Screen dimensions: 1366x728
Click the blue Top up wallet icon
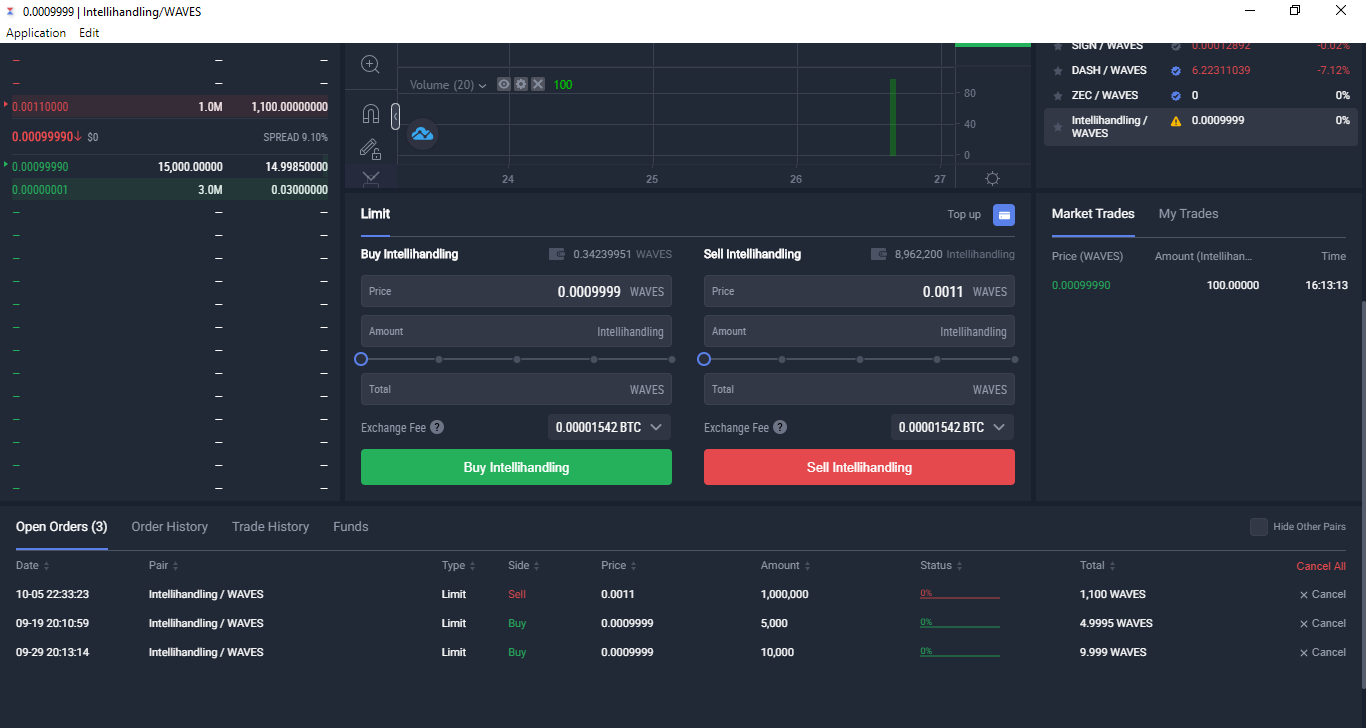click(x=1004, y=214)
